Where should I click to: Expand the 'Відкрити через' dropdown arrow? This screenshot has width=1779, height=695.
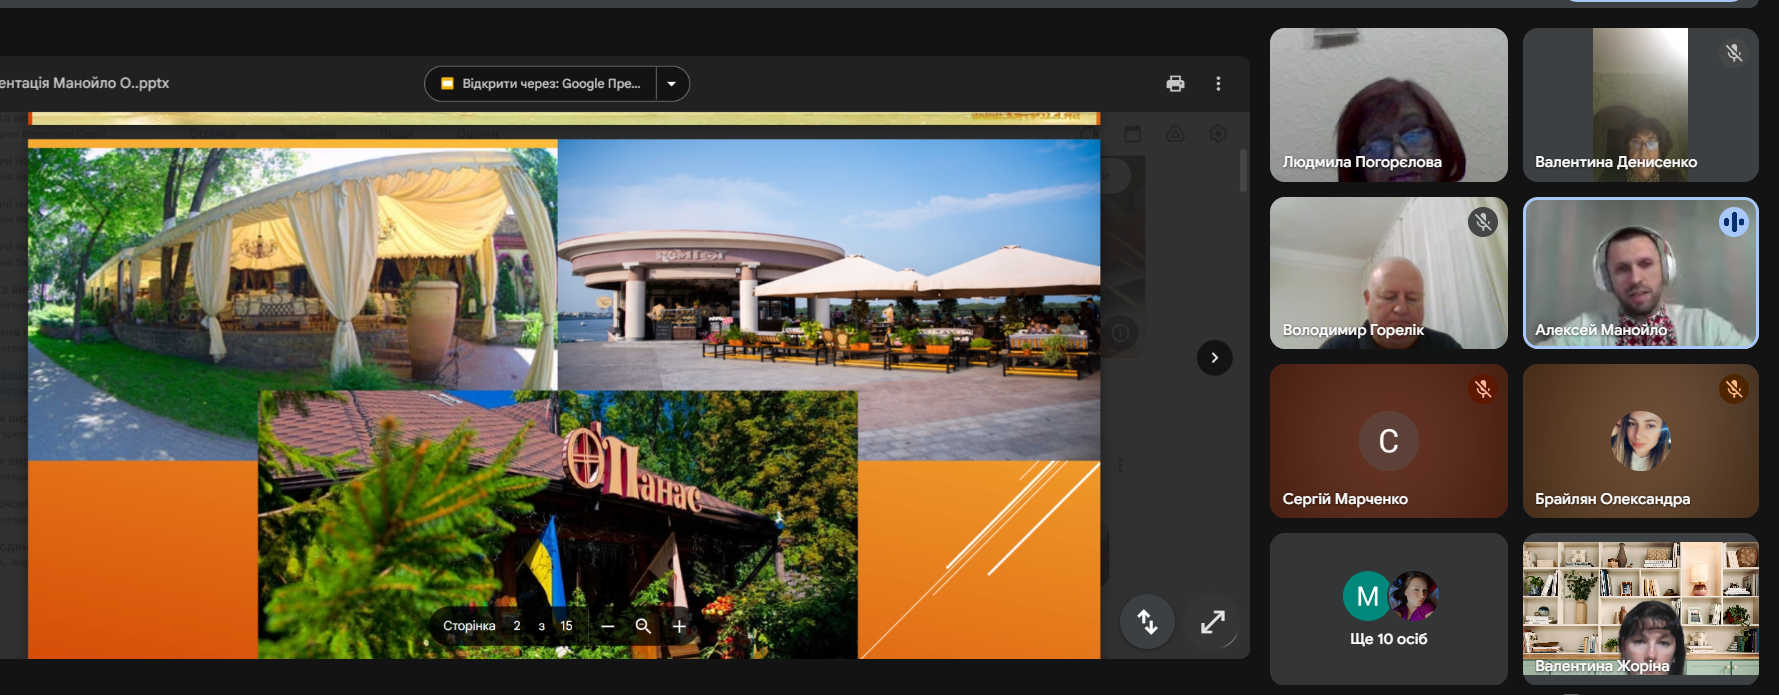point(672,84)
